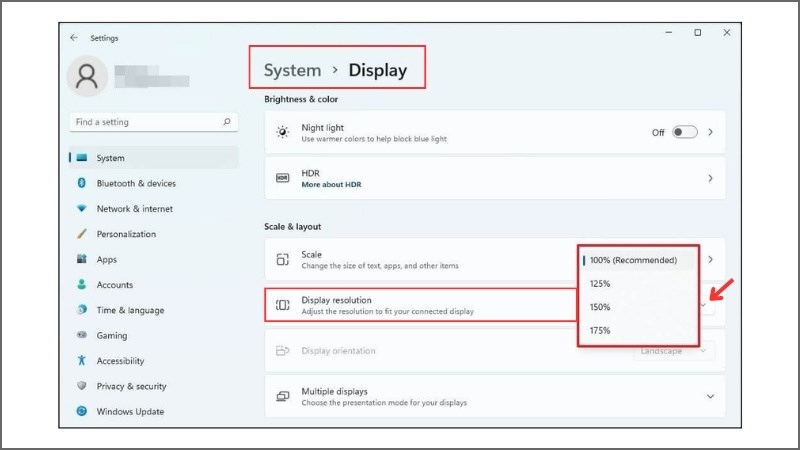Screen dimensions: 800x450
Task: Click the Time & language globe icon
Action: (x=82, y=309)
